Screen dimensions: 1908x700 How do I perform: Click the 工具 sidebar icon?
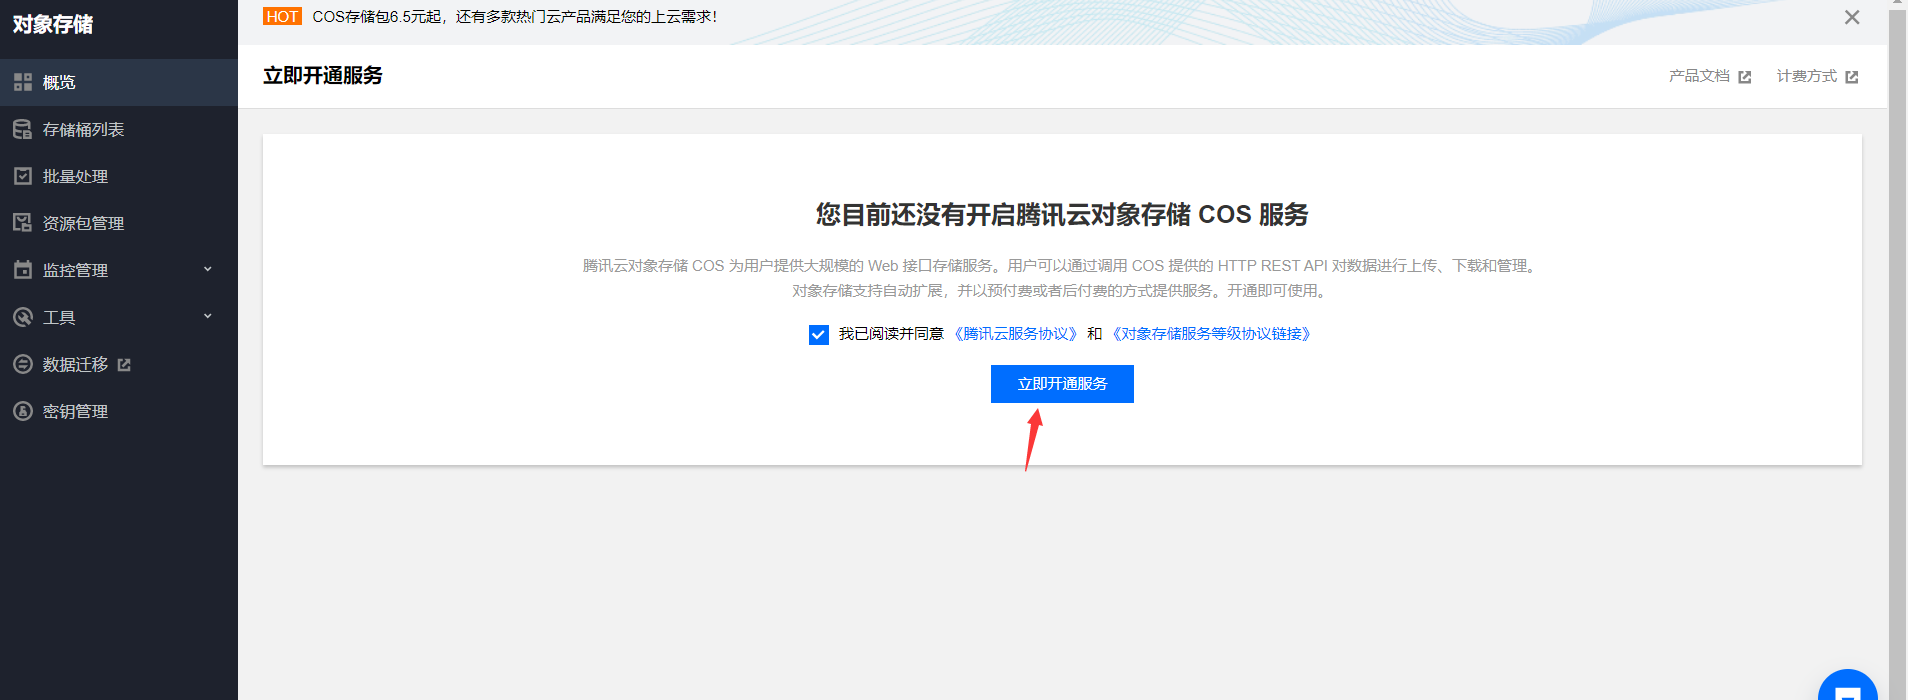pos(23,317)
